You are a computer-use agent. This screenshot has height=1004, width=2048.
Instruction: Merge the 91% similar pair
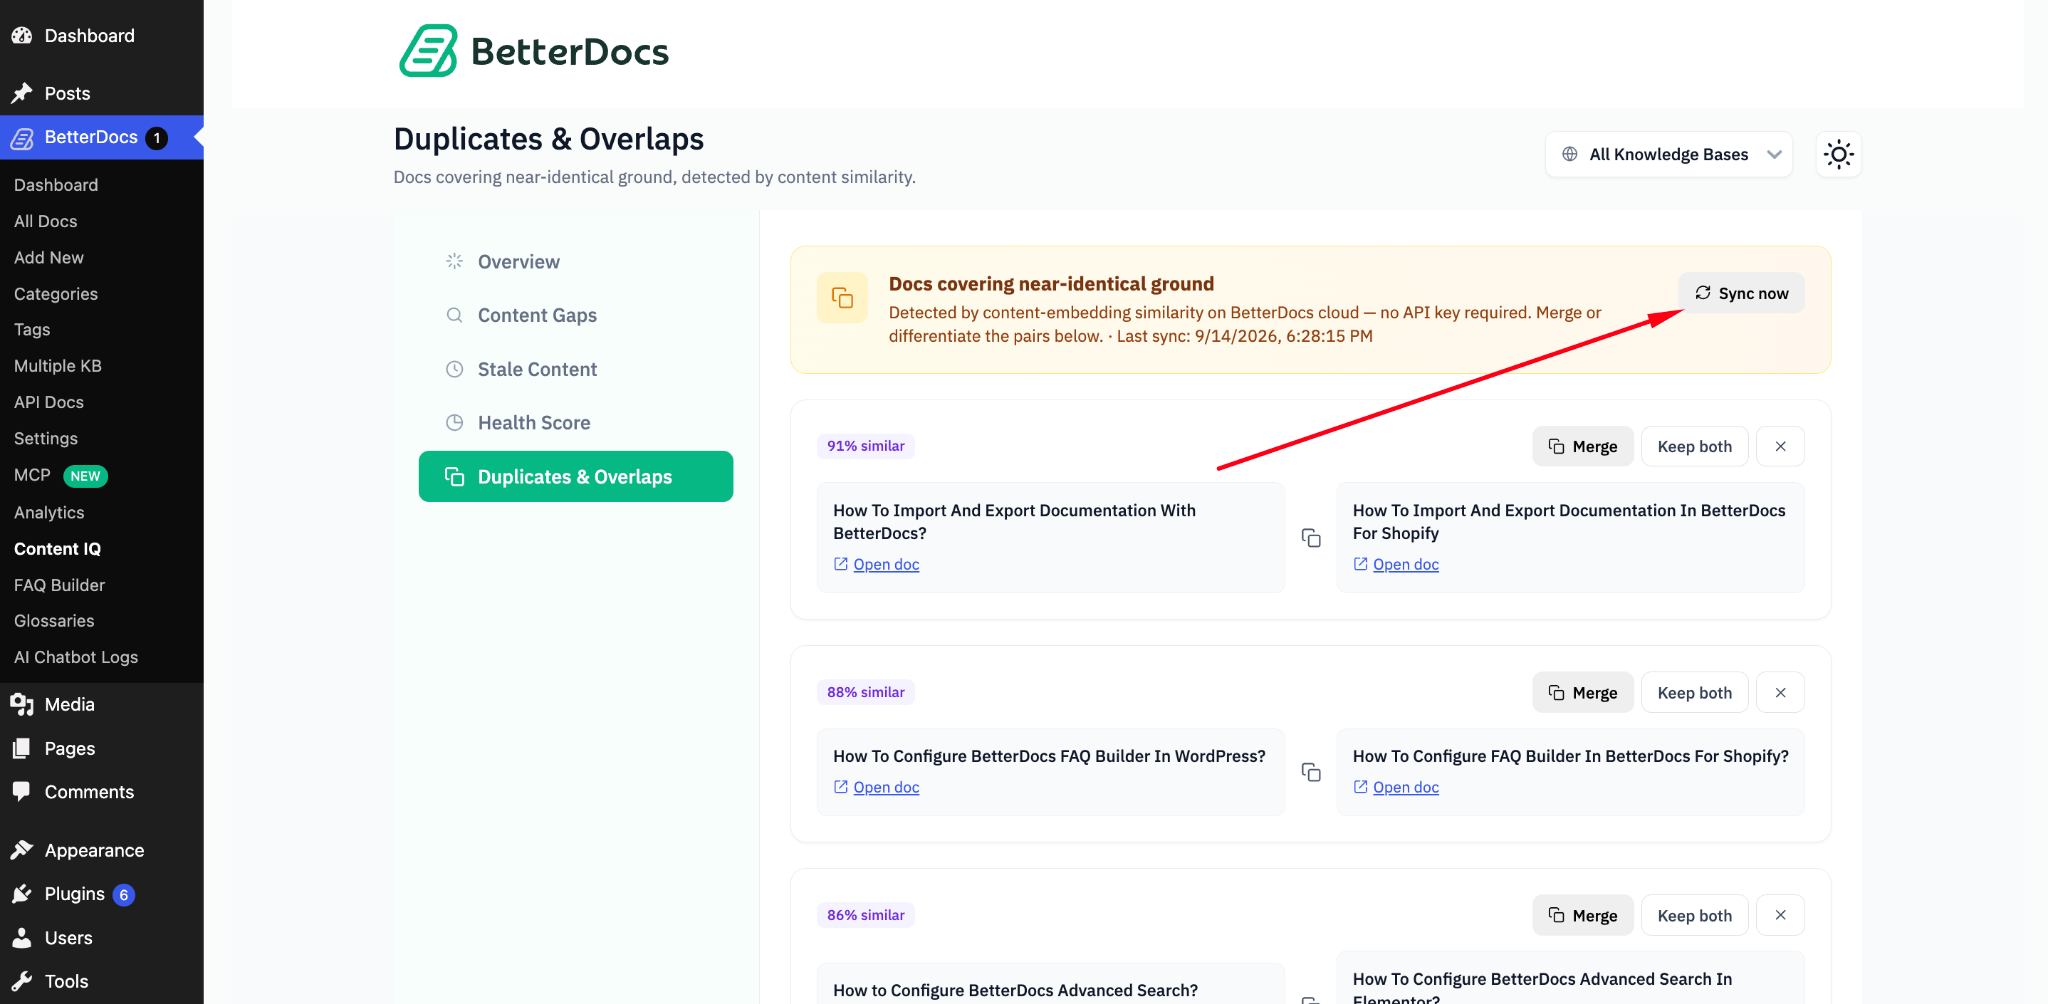(x=1582, y=446)
